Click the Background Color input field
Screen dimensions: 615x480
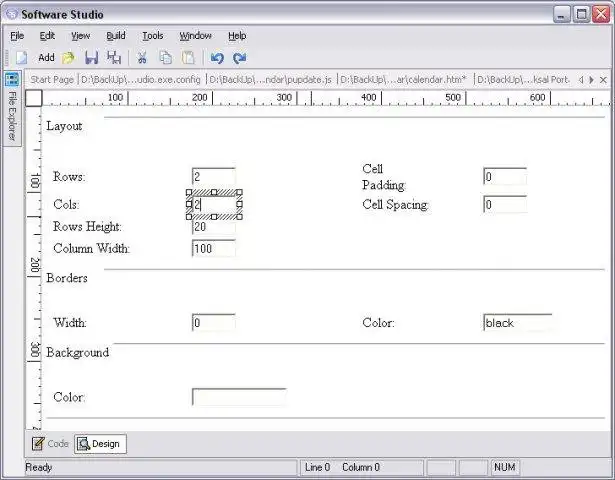point(239,397)
